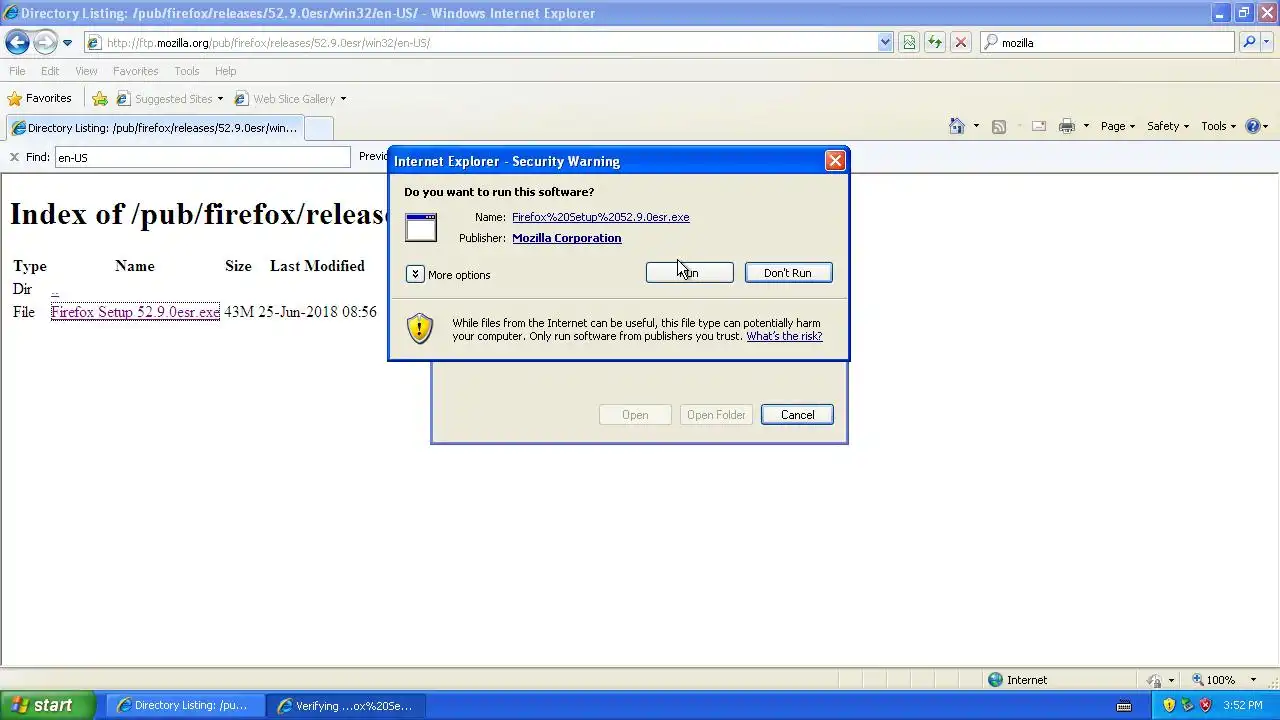This screenshot has height=720, width=1280.
Task: Close the Find bar with X
Action: click(x=14, y=157)
